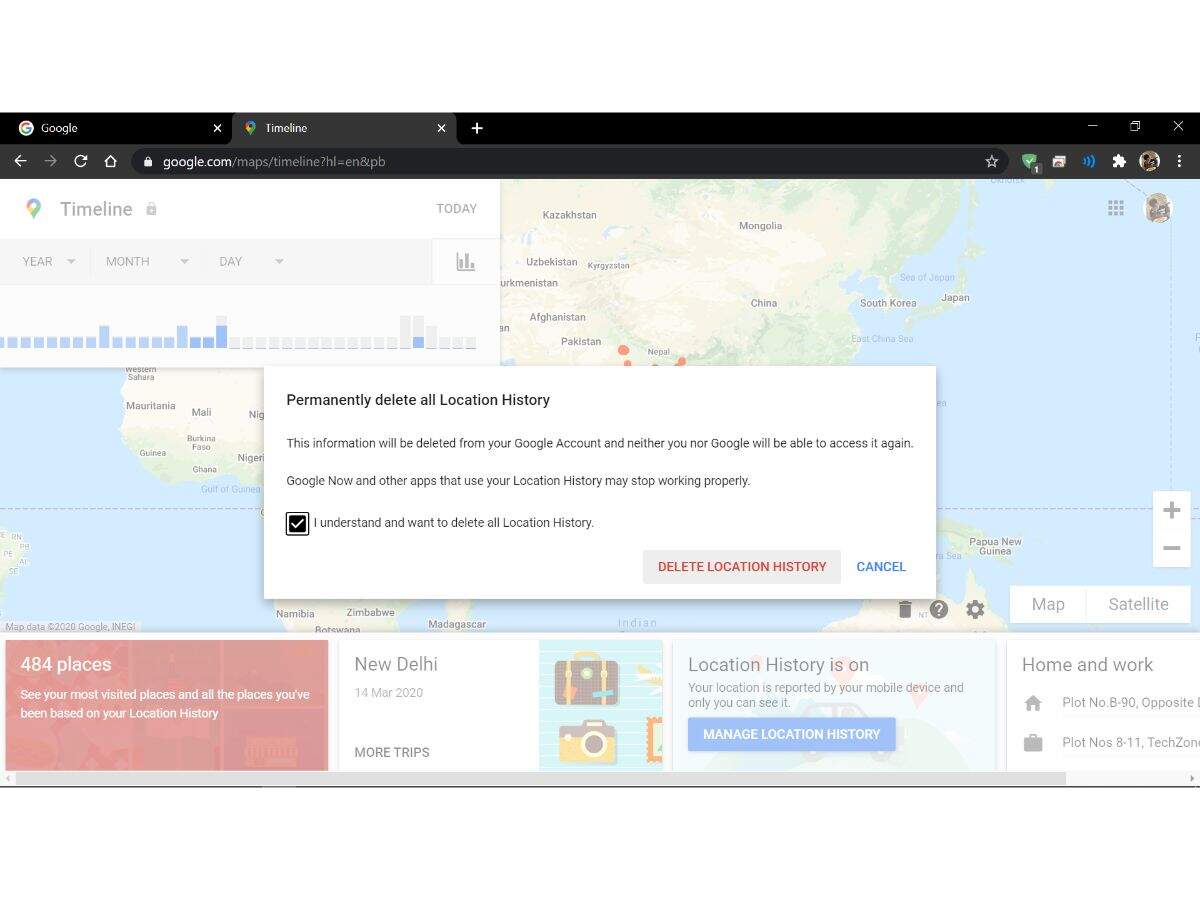Click DELETE LOCATION HISTORY button

coord(741,567)
